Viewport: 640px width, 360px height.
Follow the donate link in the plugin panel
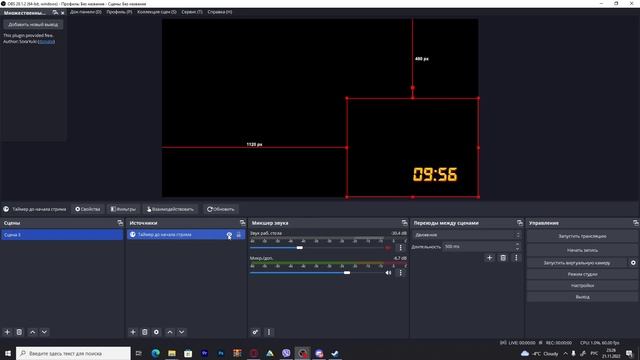[47, 41]
